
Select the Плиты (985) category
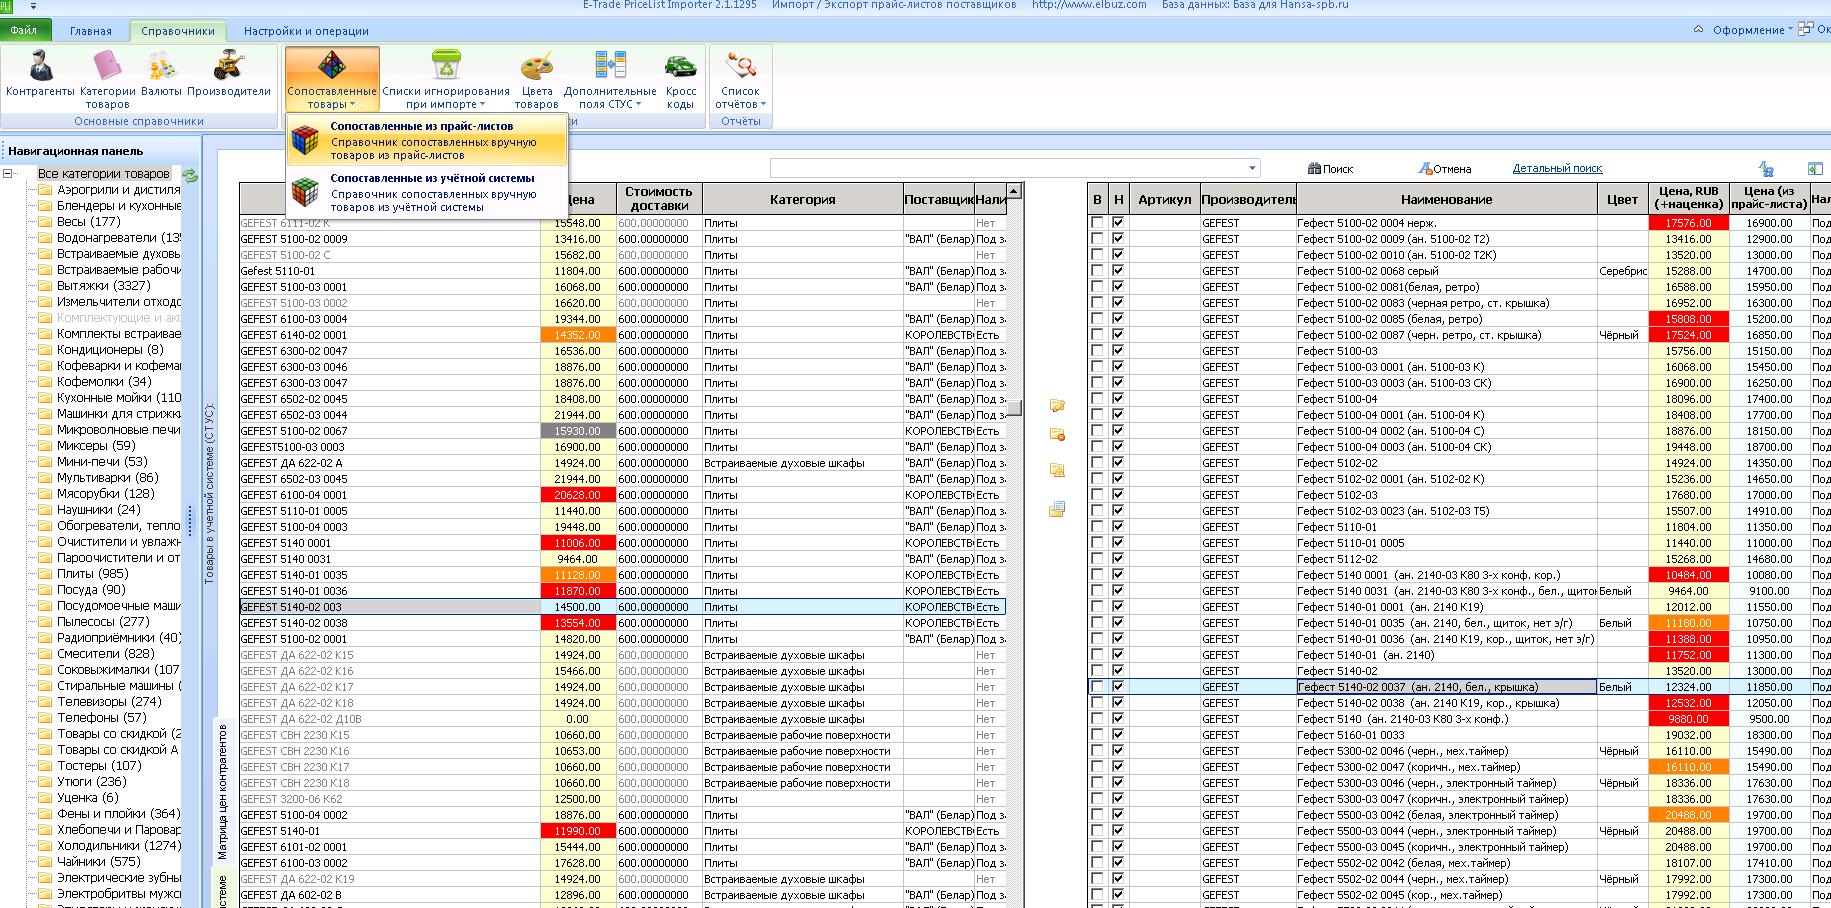(x=92, y=574)
